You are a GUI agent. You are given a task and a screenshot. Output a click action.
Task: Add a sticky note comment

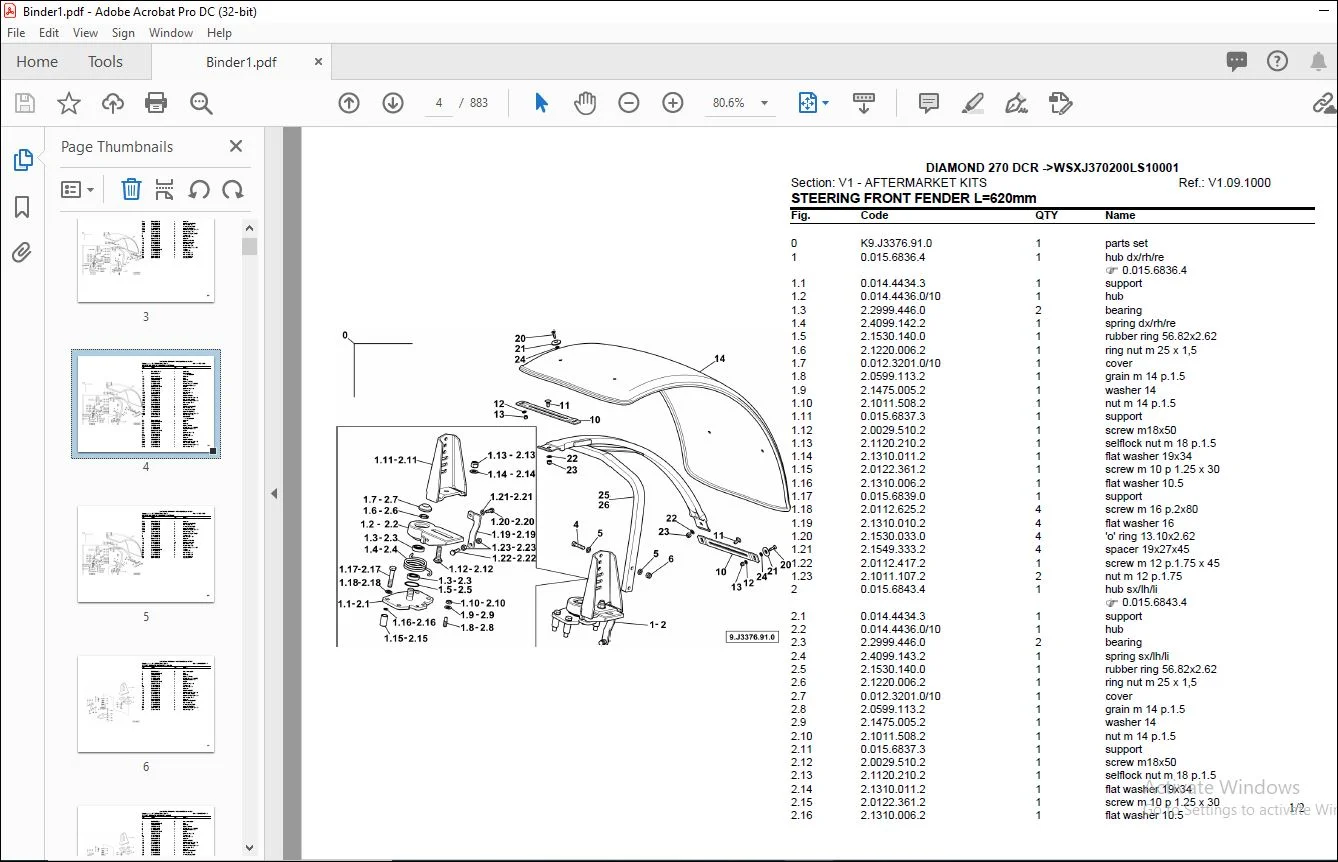coord(929,103)
